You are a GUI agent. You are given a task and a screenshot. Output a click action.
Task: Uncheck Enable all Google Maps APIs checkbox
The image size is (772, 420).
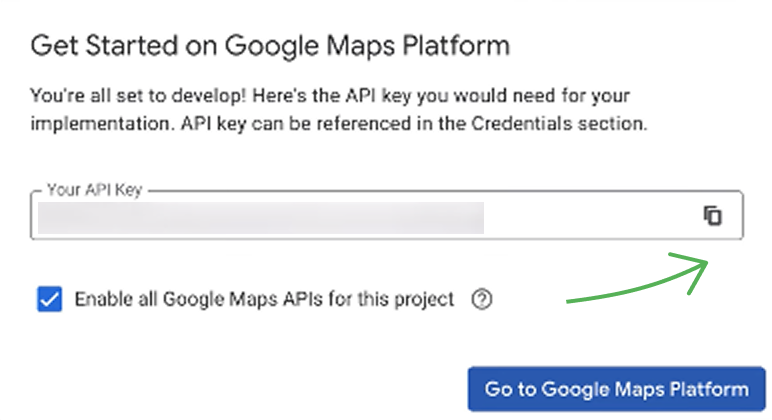(49, 299)
